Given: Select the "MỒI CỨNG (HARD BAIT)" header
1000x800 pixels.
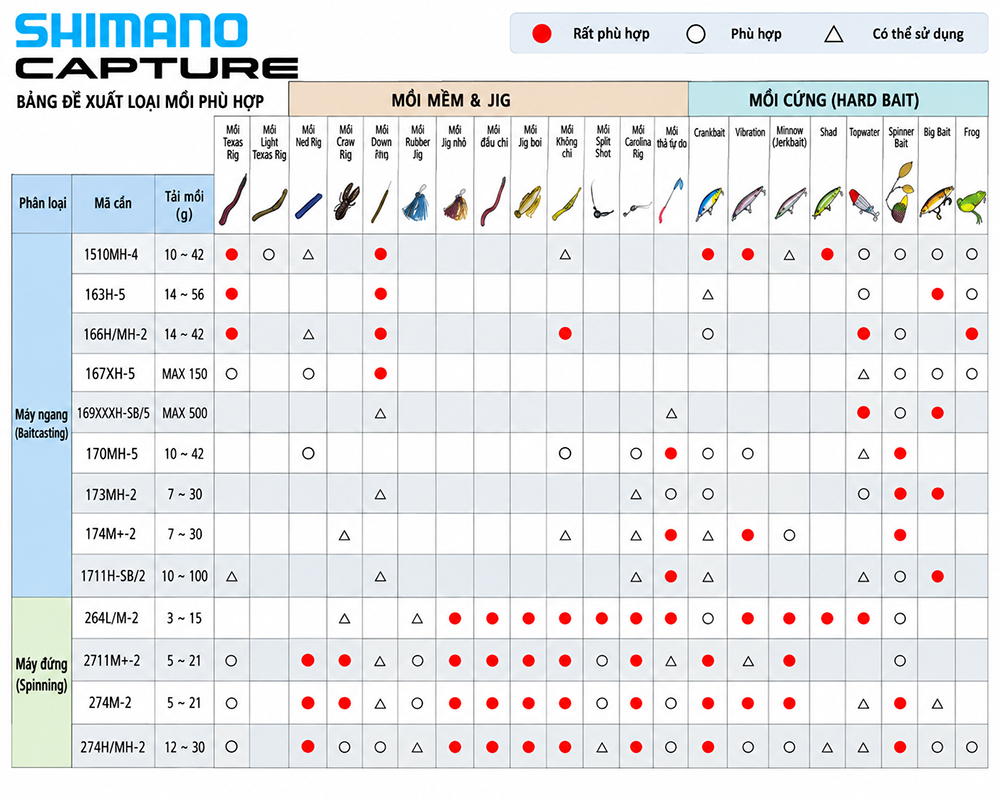Looking at the screenshot, I should tap(834, 100).
